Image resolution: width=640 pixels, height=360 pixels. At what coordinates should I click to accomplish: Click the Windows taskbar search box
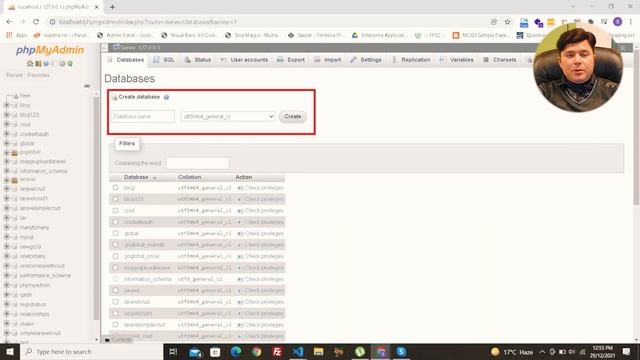click(91, 352)
